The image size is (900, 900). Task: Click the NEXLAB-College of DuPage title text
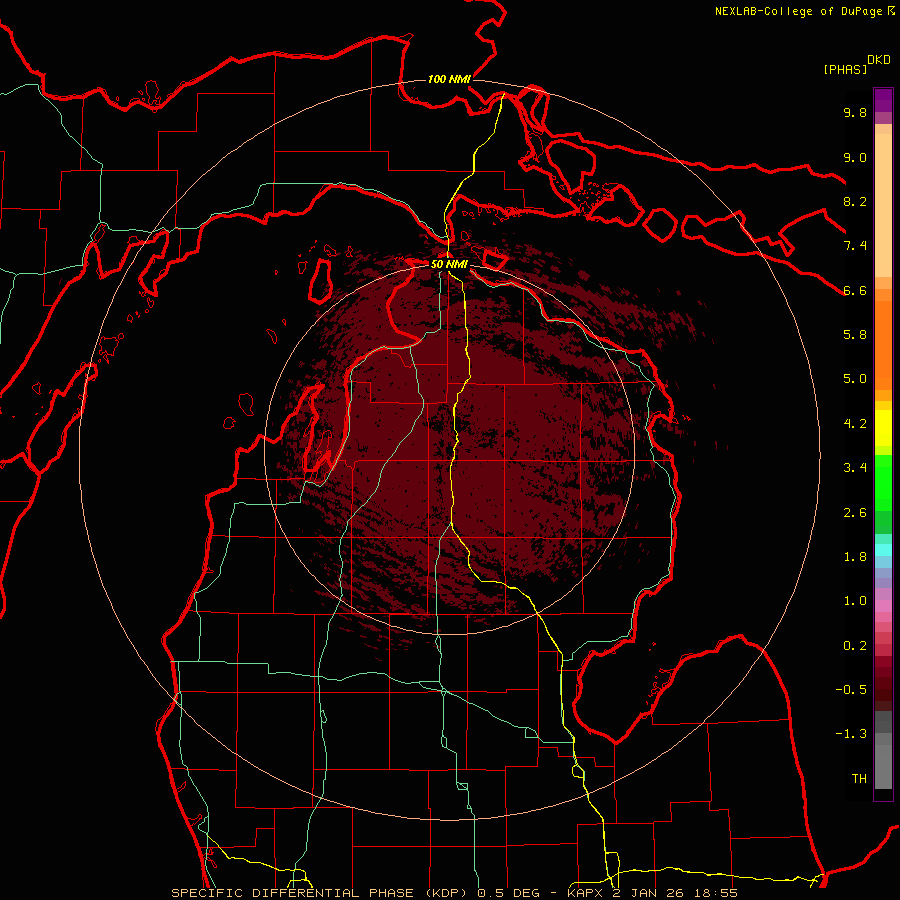pyautogui.click(x=798, y=11)
